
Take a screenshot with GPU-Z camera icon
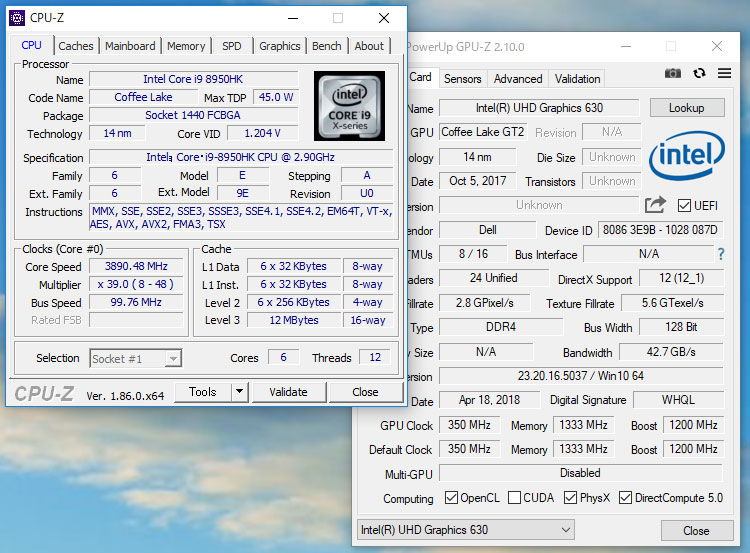tap(673, 73)
